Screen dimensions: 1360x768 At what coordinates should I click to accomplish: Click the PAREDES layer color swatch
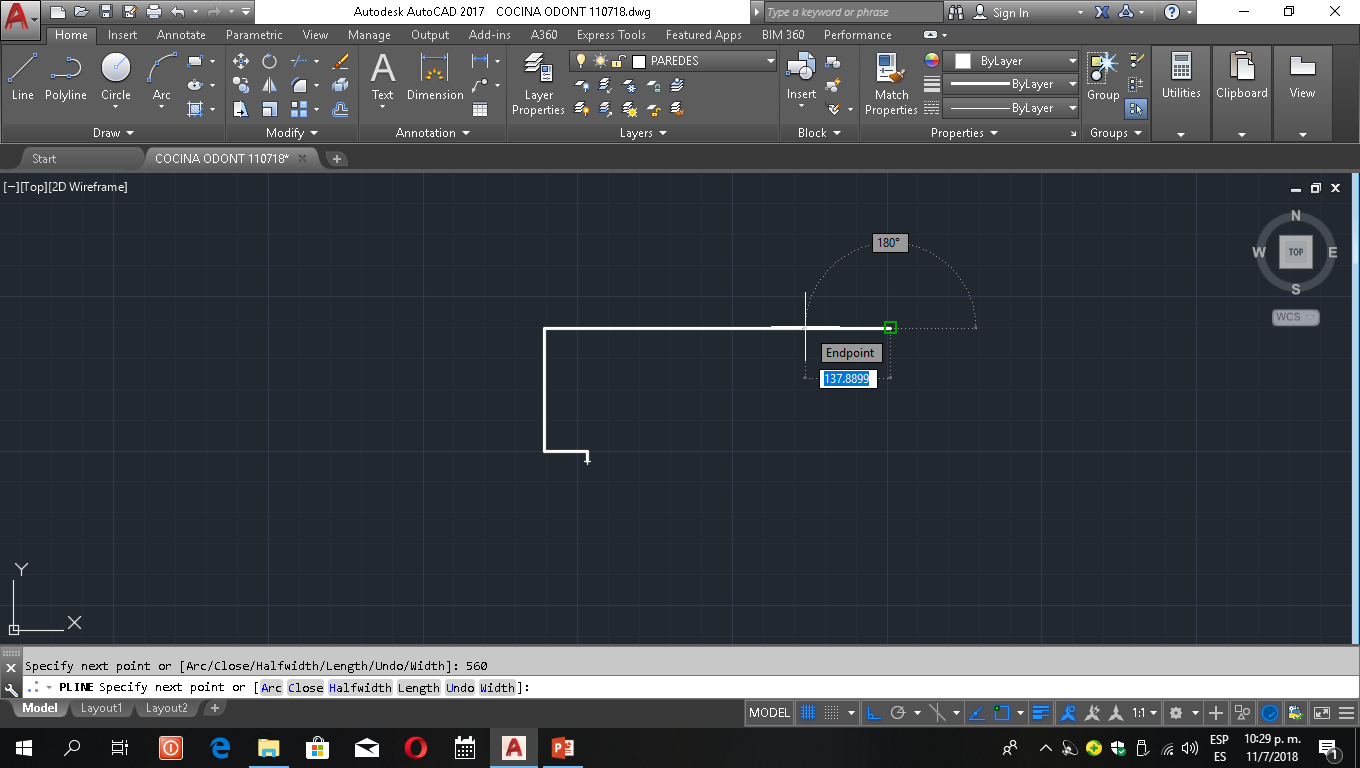[639, 61]
